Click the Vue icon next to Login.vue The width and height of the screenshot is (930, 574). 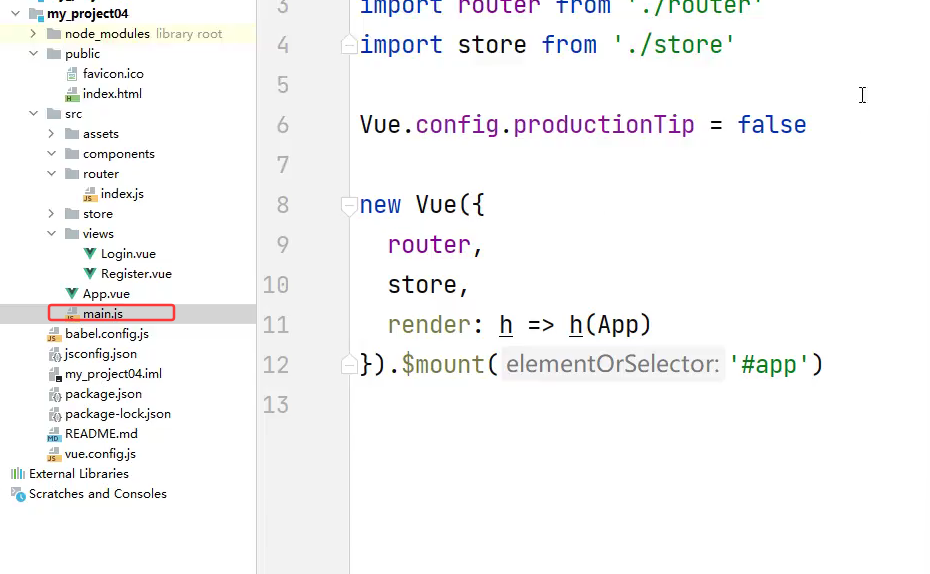[x=90, y=254]
